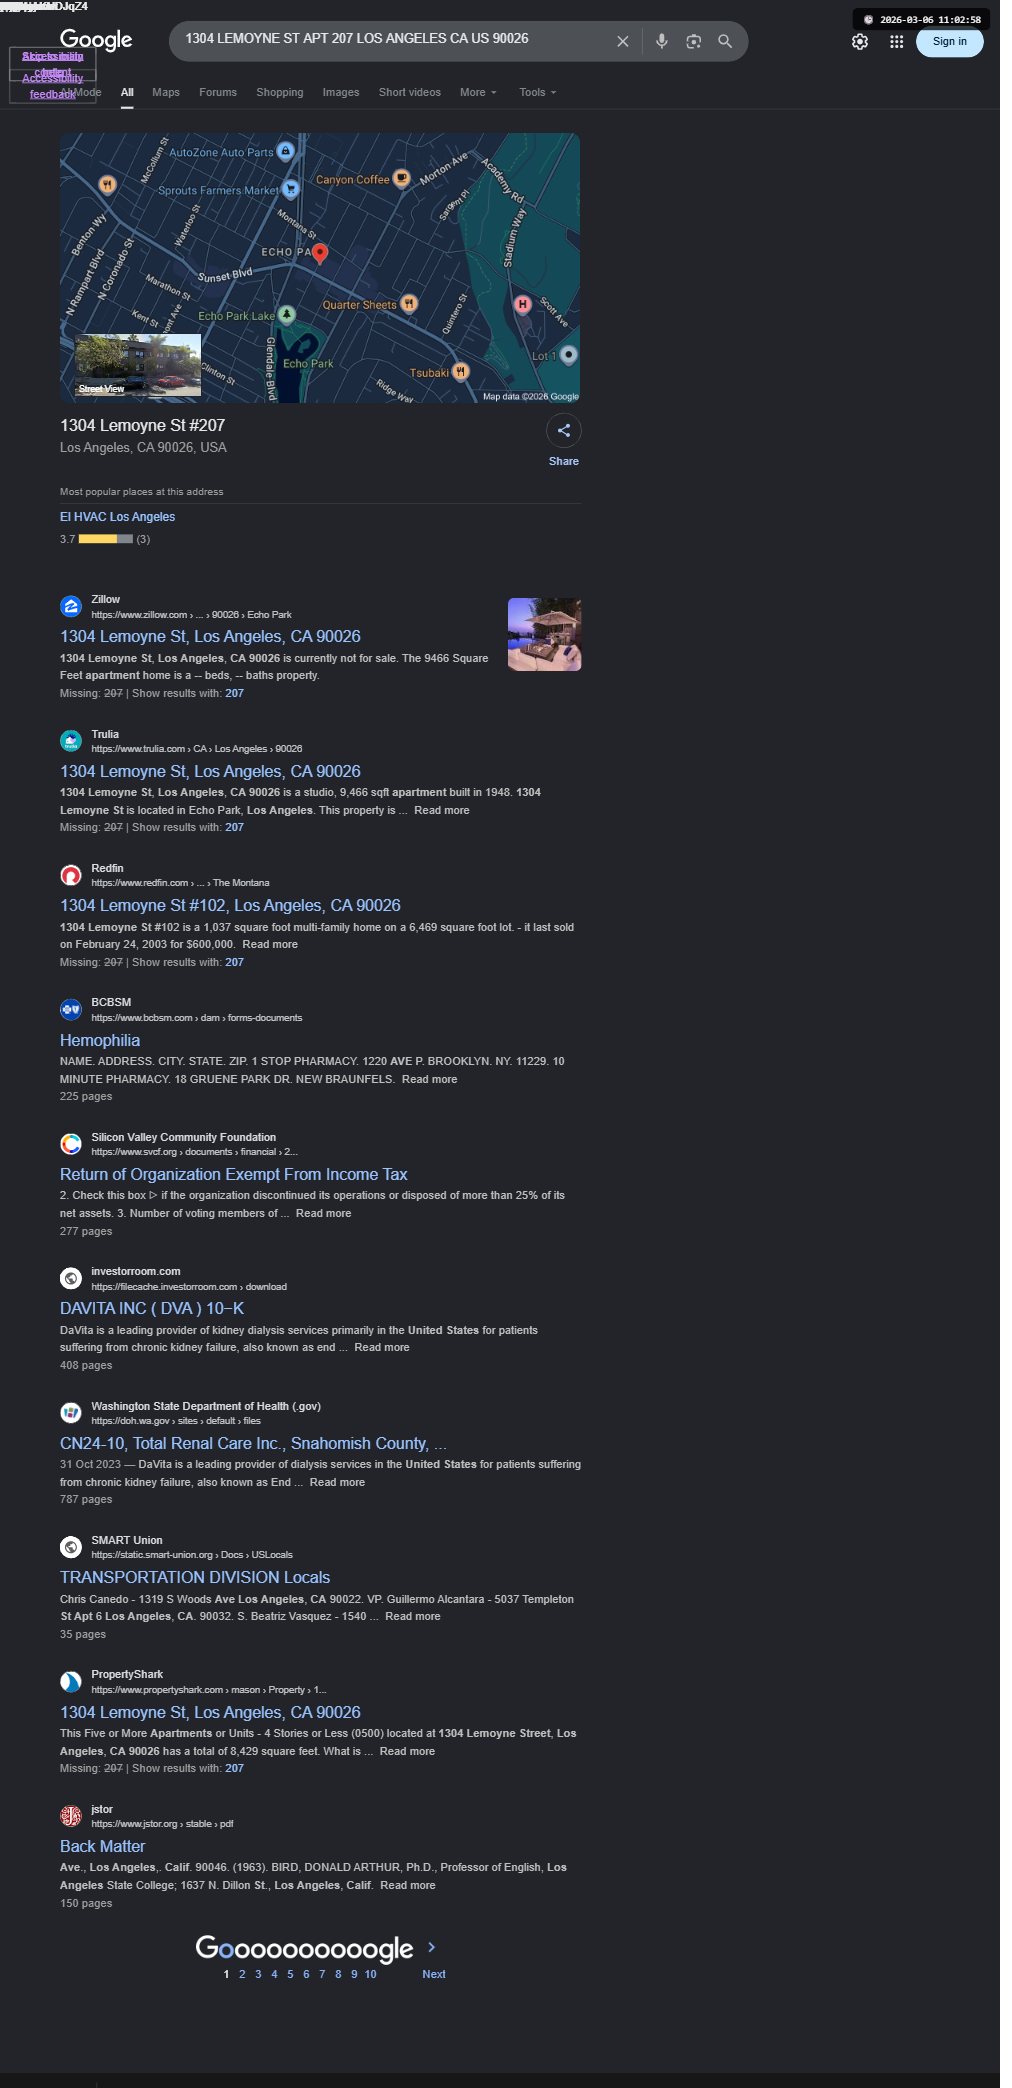This screenshot has height=2088, width=1012.
Task: Go to next results via chevron arrow
Action: click(x=431, y=1946)
